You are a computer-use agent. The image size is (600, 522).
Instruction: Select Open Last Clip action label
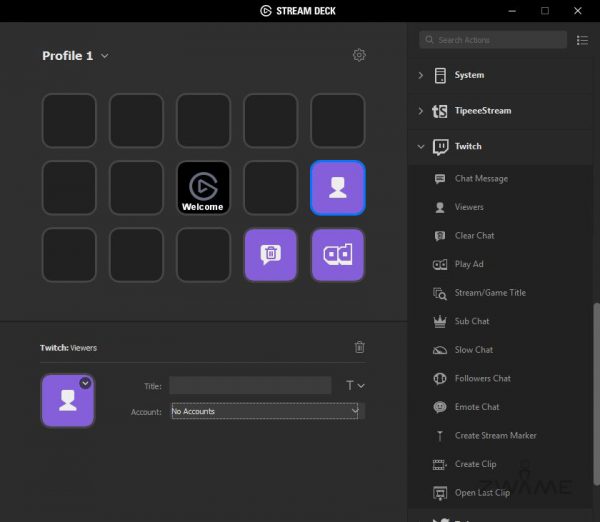coord(482,493)
